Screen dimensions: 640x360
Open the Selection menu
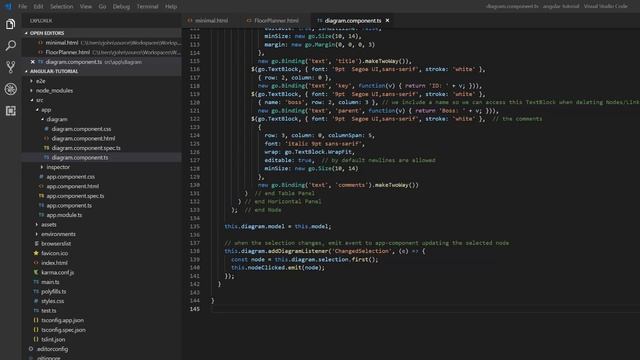tap(62, 7)
